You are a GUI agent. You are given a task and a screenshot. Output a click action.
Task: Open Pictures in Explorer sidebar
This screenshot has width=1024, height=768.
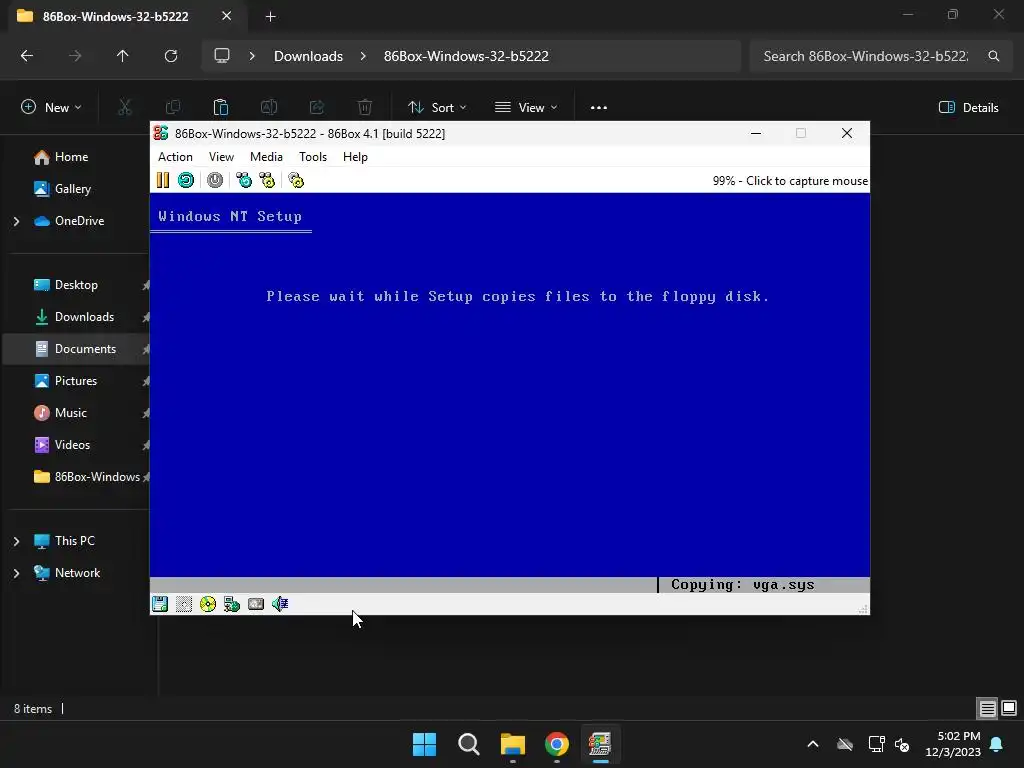tap(76, 381)
